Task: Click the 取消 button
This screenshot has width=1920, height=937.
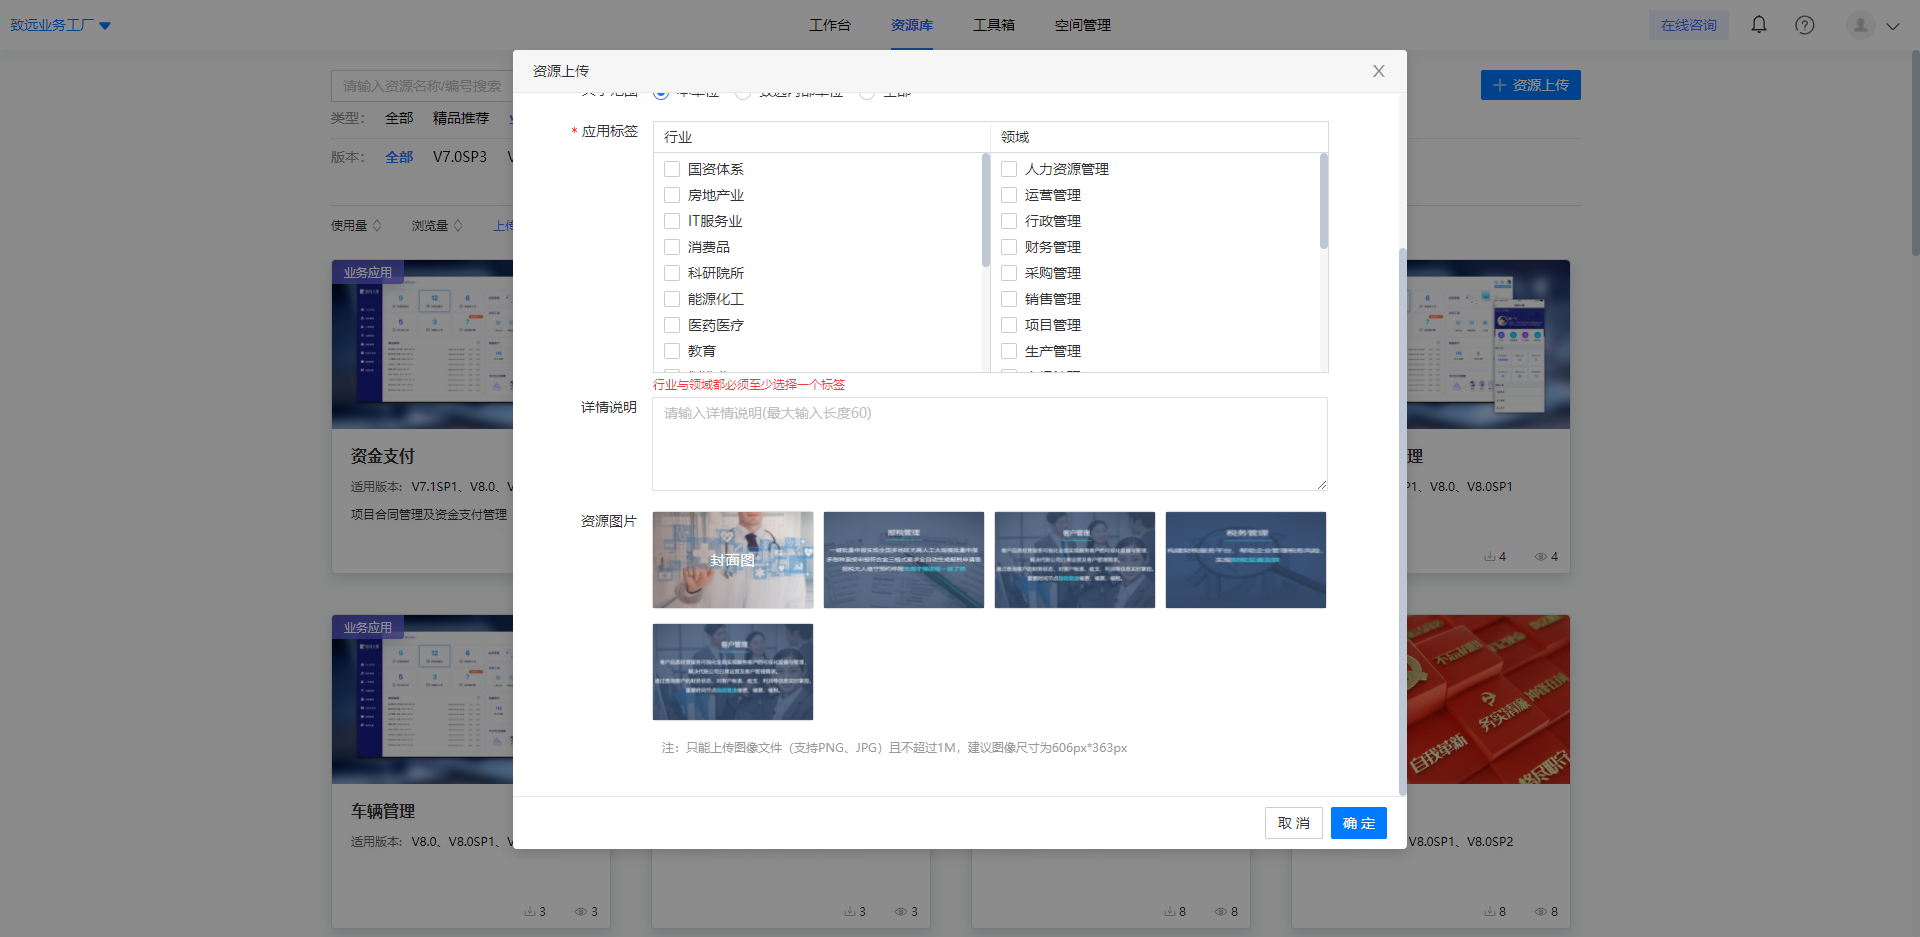Action: pos(1294,823)
